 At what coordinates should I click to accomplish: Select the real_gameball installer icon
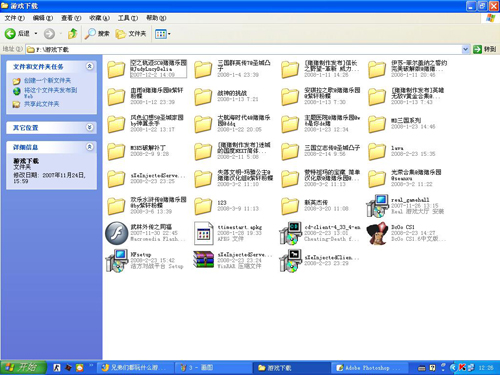[377, 206]
